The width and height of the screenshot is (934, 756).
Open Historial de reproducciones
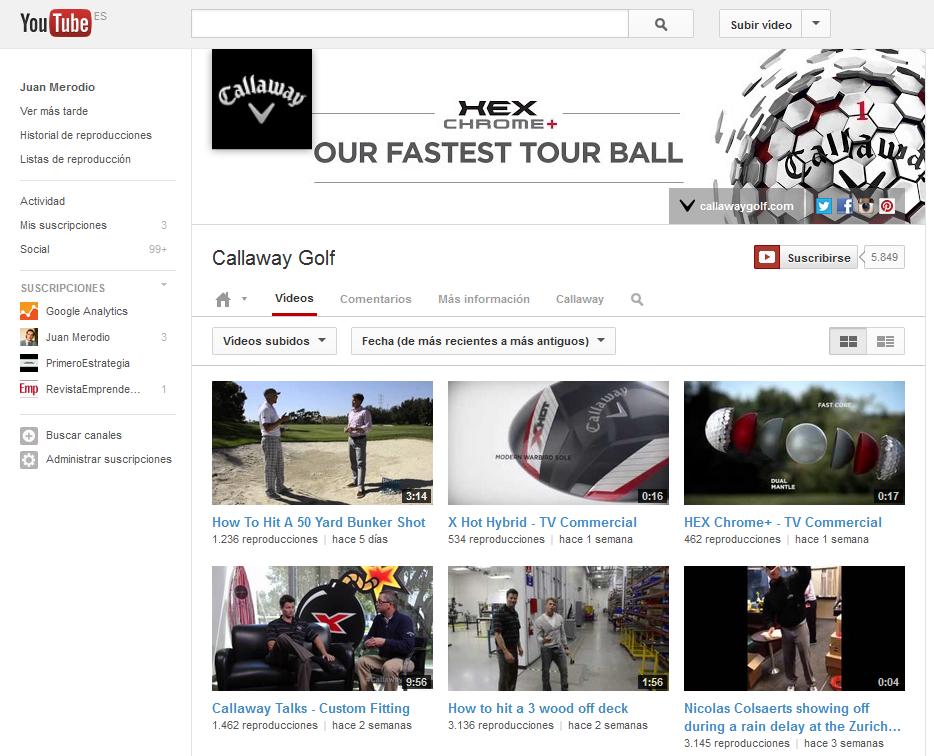coord(86,135)
